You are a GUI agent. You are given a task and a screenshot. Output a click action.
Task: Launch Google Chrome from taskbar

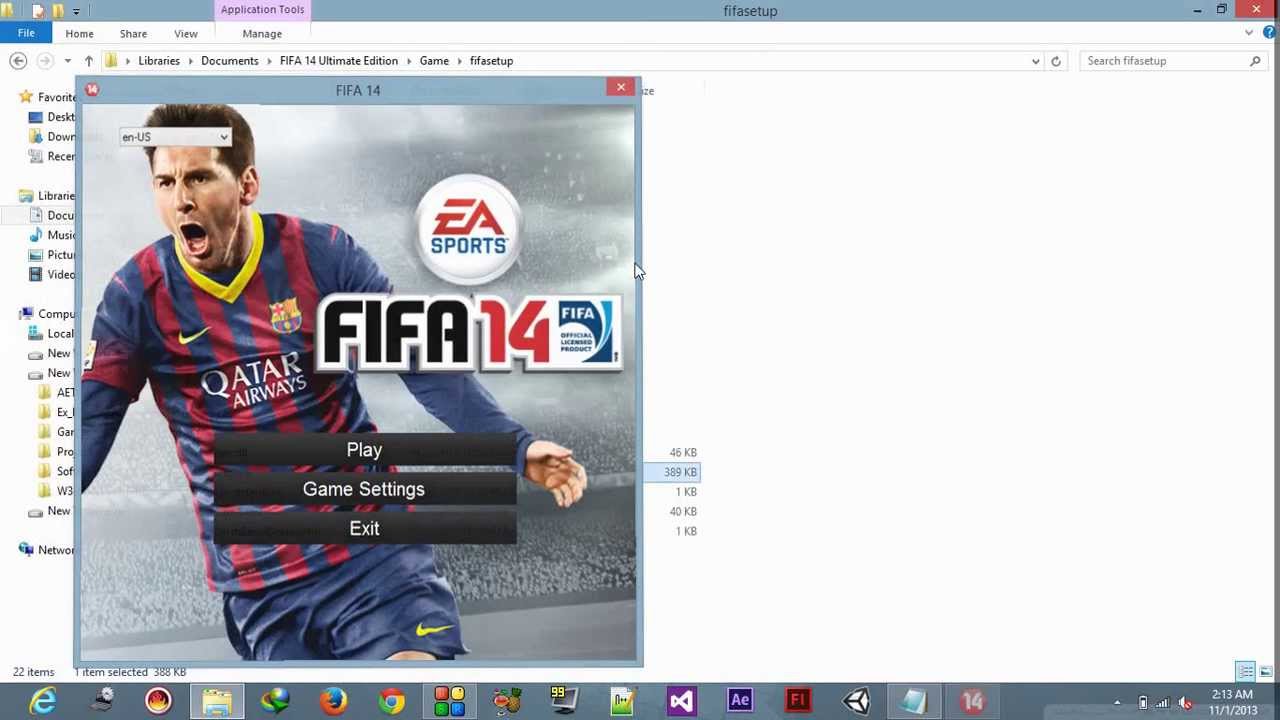(391, 701)
